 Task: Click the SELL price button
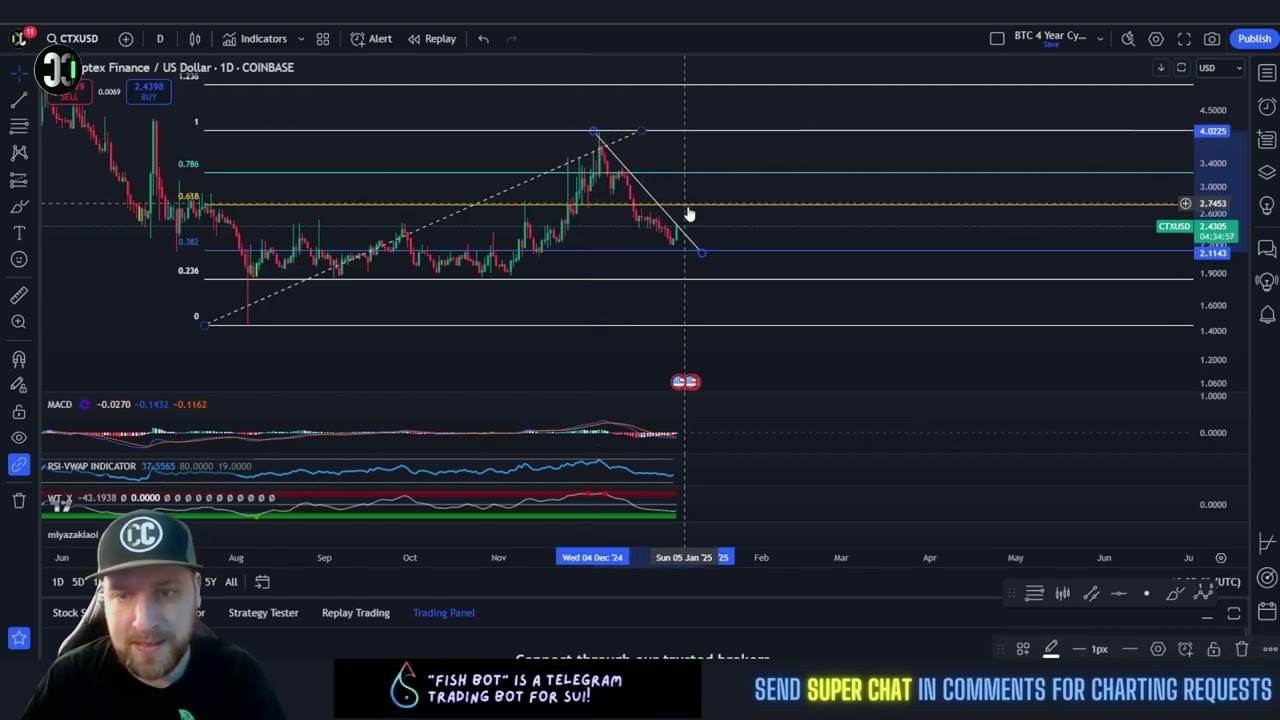[69, 91]
